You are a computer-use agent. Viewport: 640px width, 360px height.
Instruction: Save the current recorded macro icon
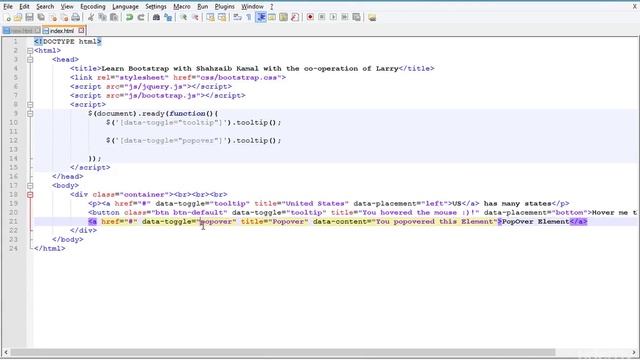pos(356,18)
